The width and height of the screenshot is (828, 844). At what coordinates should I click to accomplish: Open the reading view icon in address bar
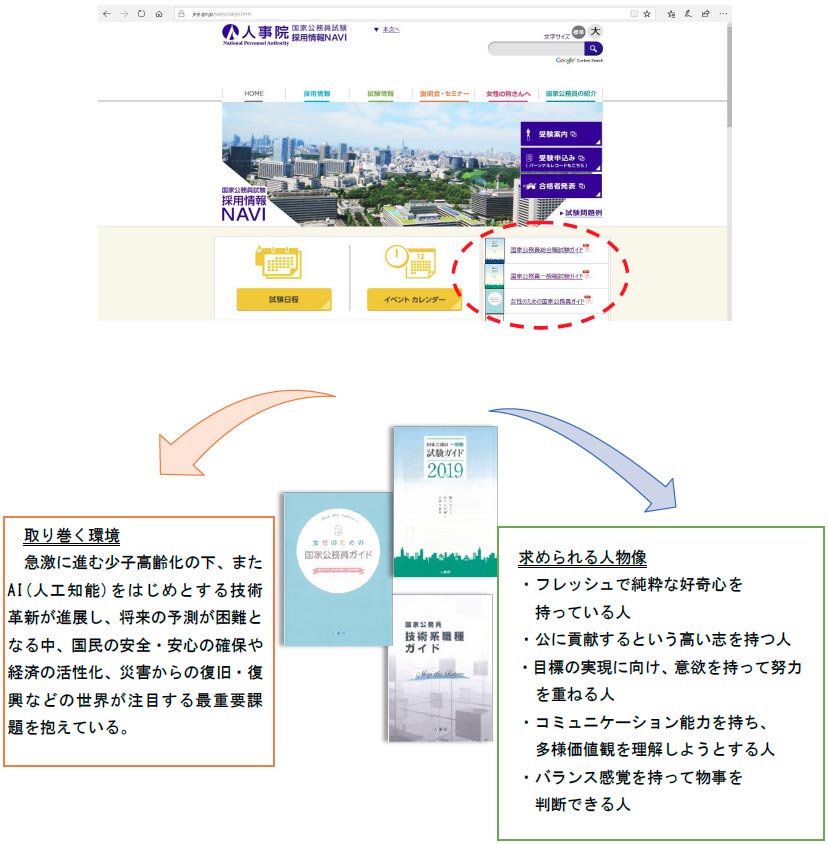click(x=634, y=14)
